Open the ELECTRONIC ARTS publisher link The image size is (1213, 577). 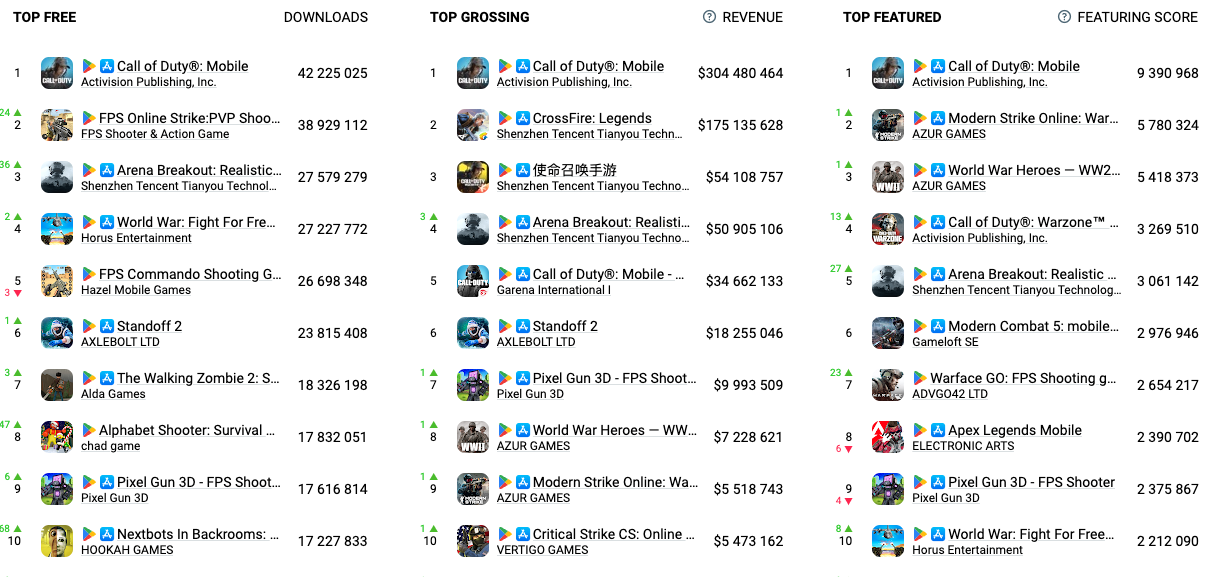point(963,446)
